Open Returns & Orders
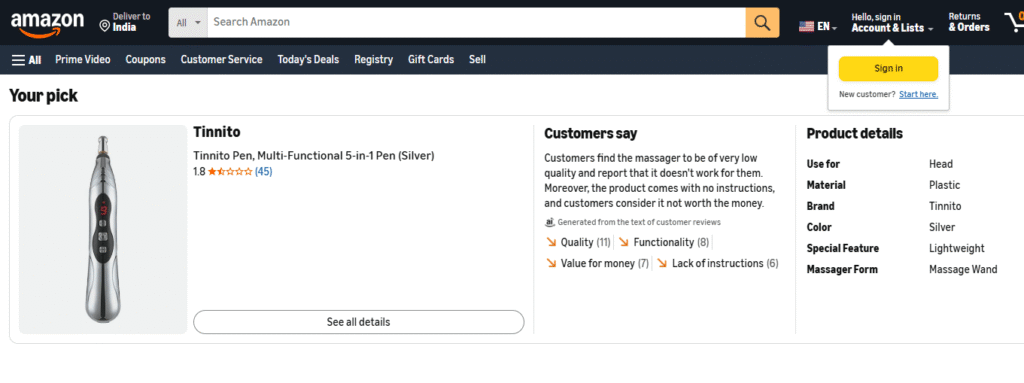The image size is (1024, 383). [x=969, y=23]
